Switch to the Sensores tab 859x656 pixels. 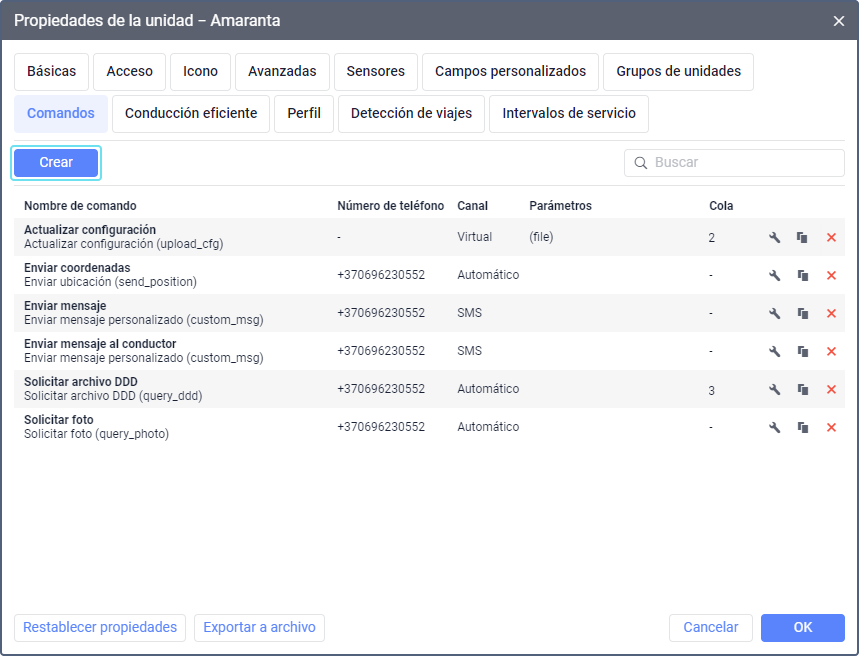click(x=376, y=72)
